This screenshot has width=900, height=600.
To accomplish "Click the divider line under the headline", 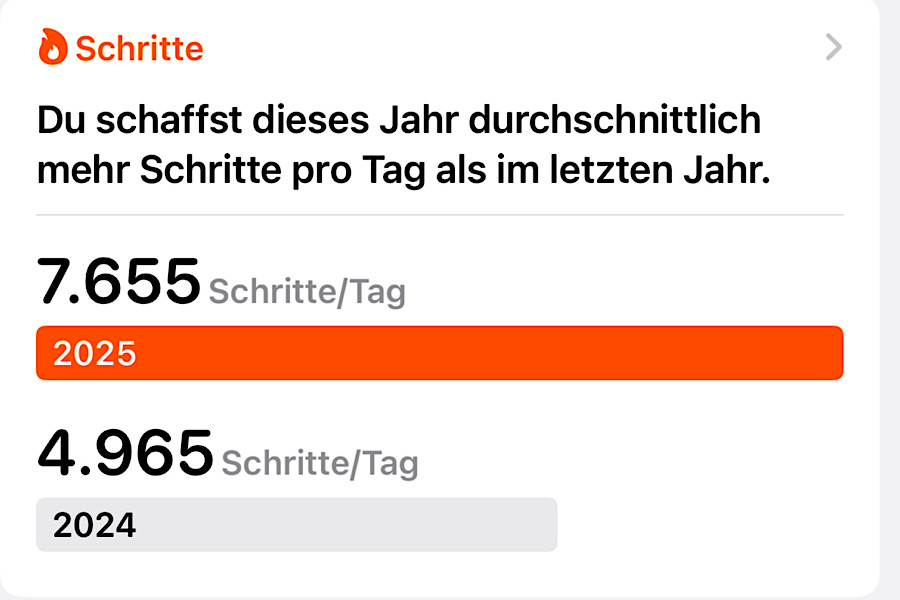I will pos(440,215).
